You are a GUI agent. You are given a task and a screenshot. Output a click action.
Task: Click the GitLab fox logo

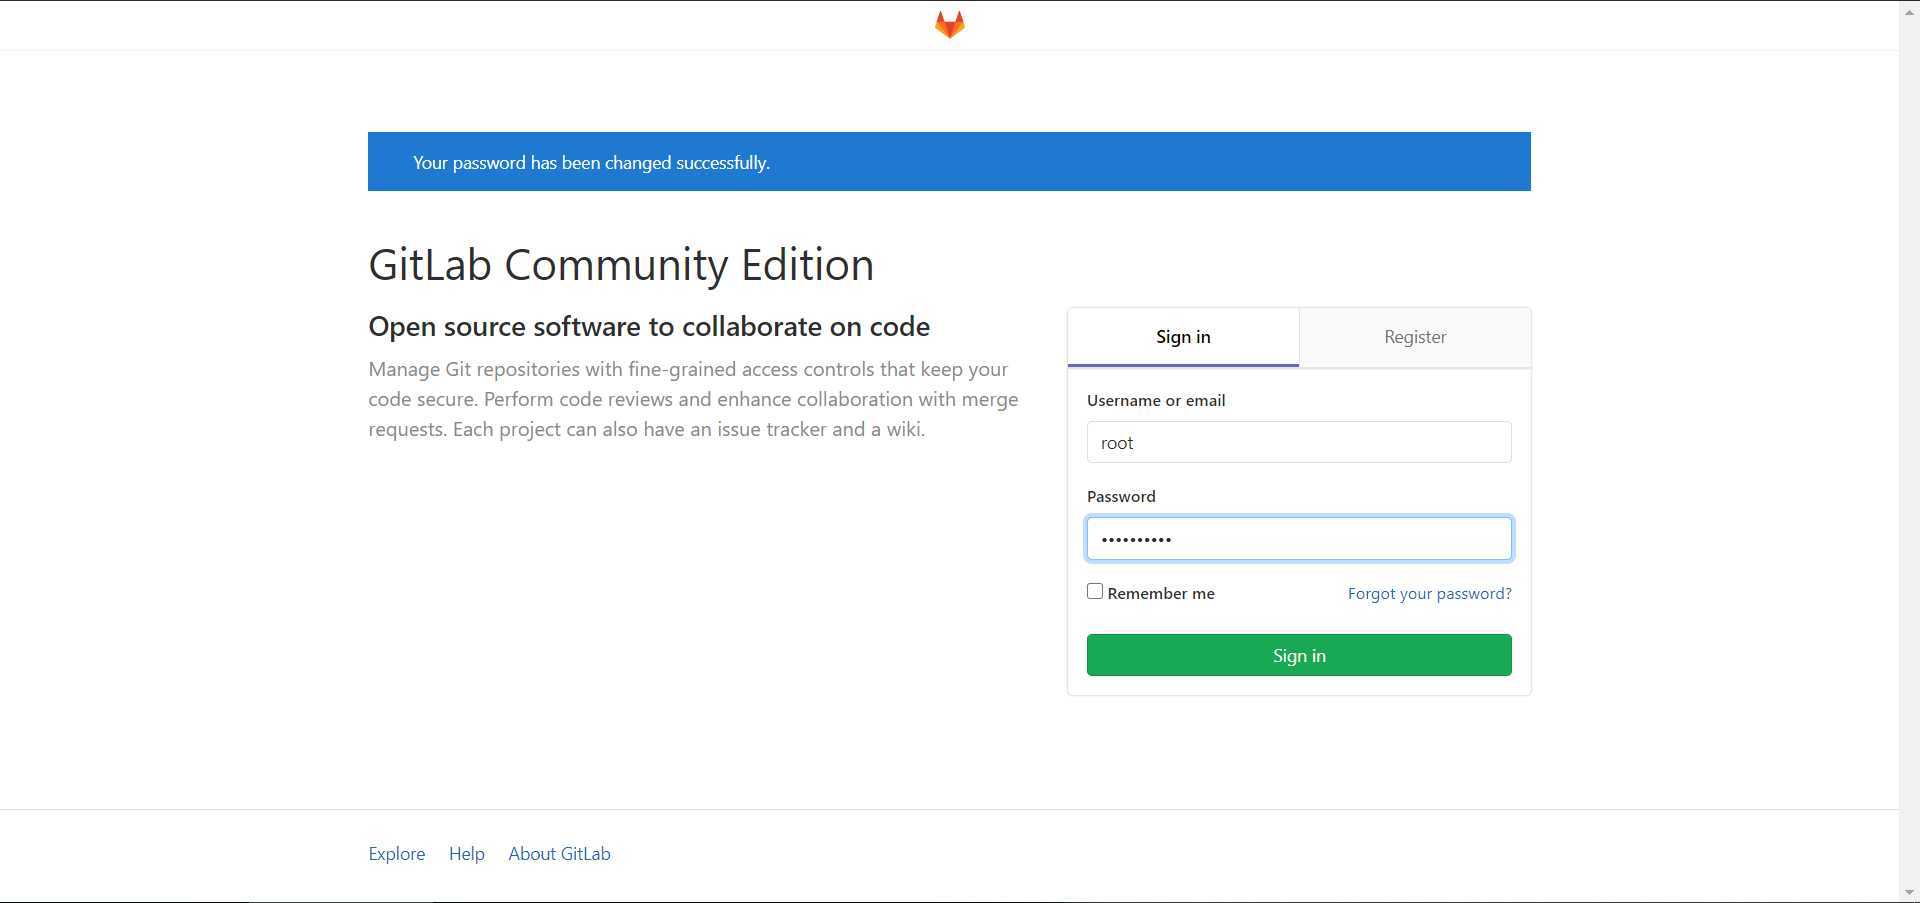[949, 25]
